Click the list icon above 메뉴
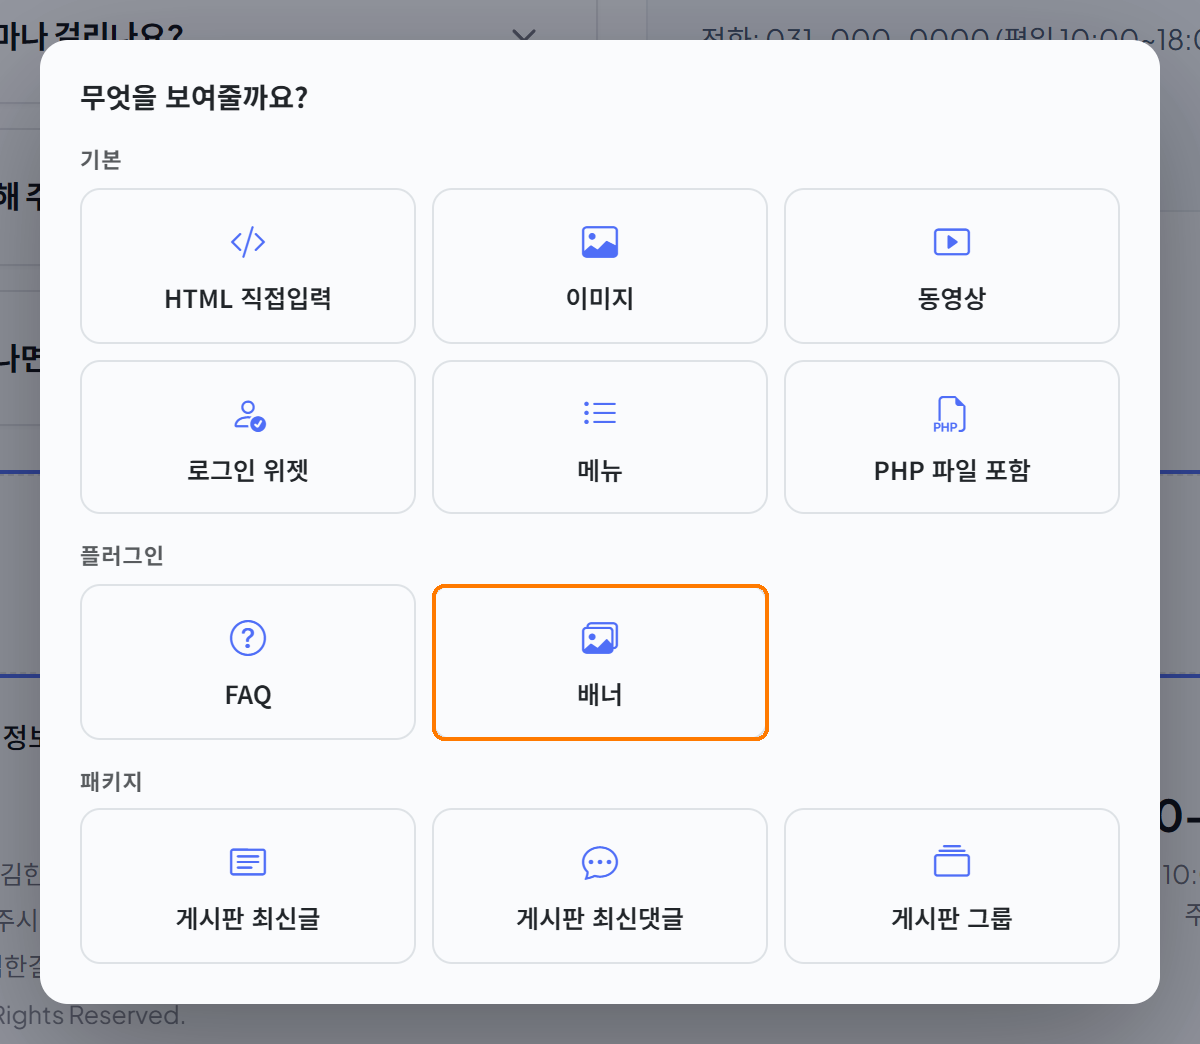1200x1044 pixels. point(600,413)
